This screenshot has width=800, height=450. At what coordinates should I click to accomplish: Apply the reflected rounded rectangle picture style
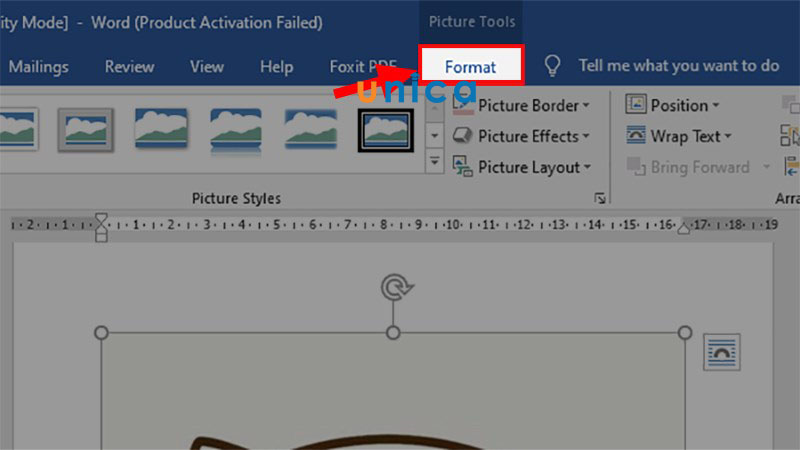[236, 131]
